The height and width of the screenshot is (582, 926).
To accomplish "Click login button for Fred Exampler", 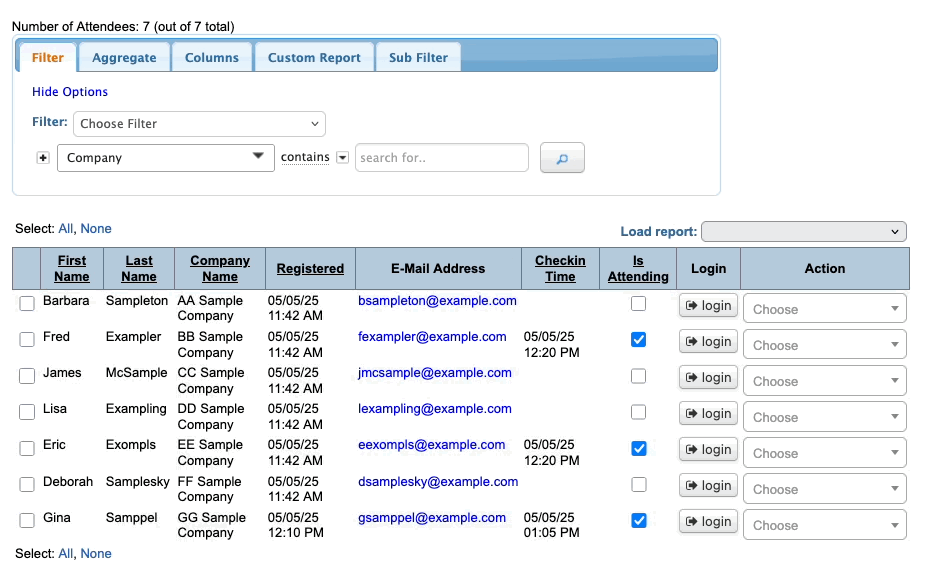I will (x=708, y=341).
